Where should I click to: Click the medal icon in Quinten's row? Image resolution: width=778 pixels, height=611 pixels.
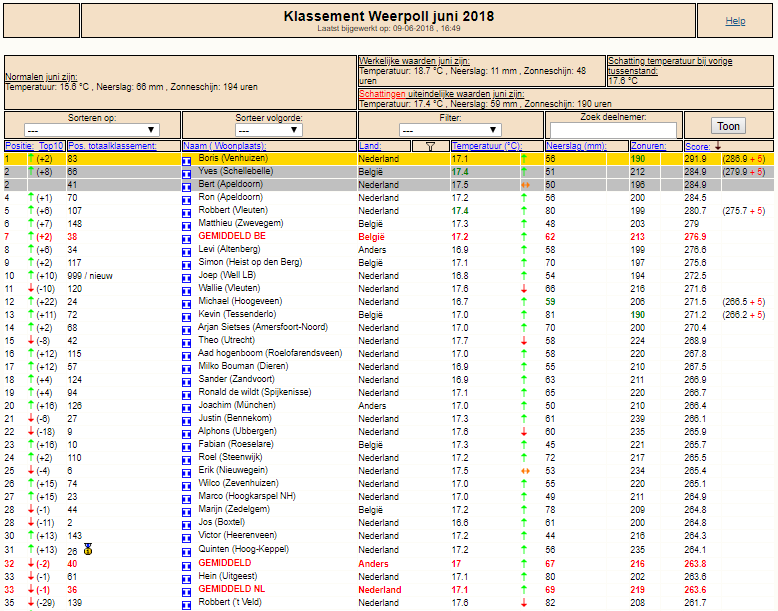[x=88, y=549]
